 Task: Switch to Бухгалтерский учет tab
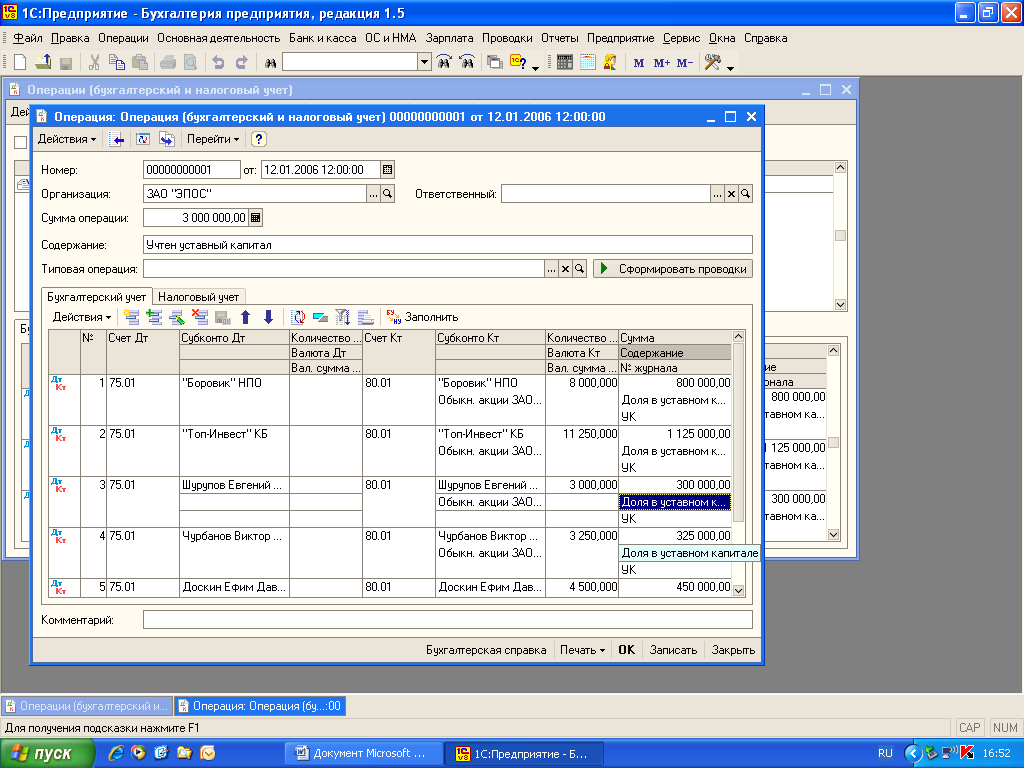(97, 297)
